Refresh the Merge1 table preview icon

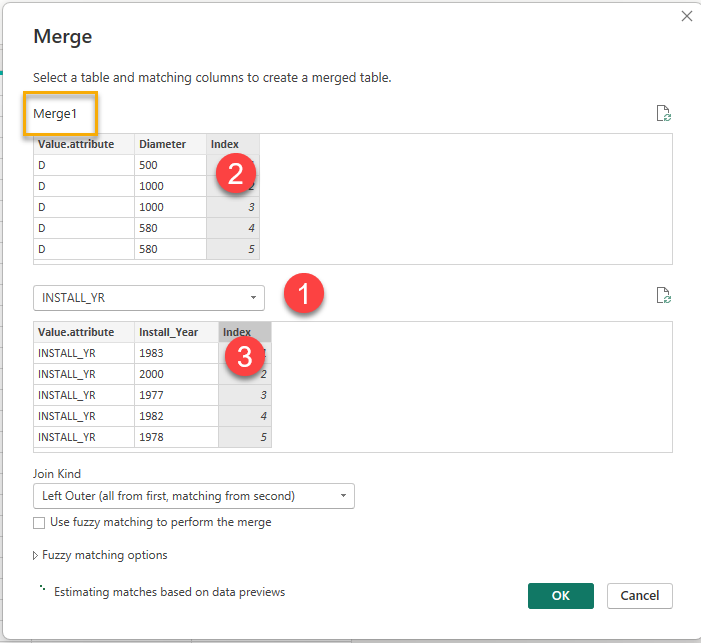[x=663, y=114]
